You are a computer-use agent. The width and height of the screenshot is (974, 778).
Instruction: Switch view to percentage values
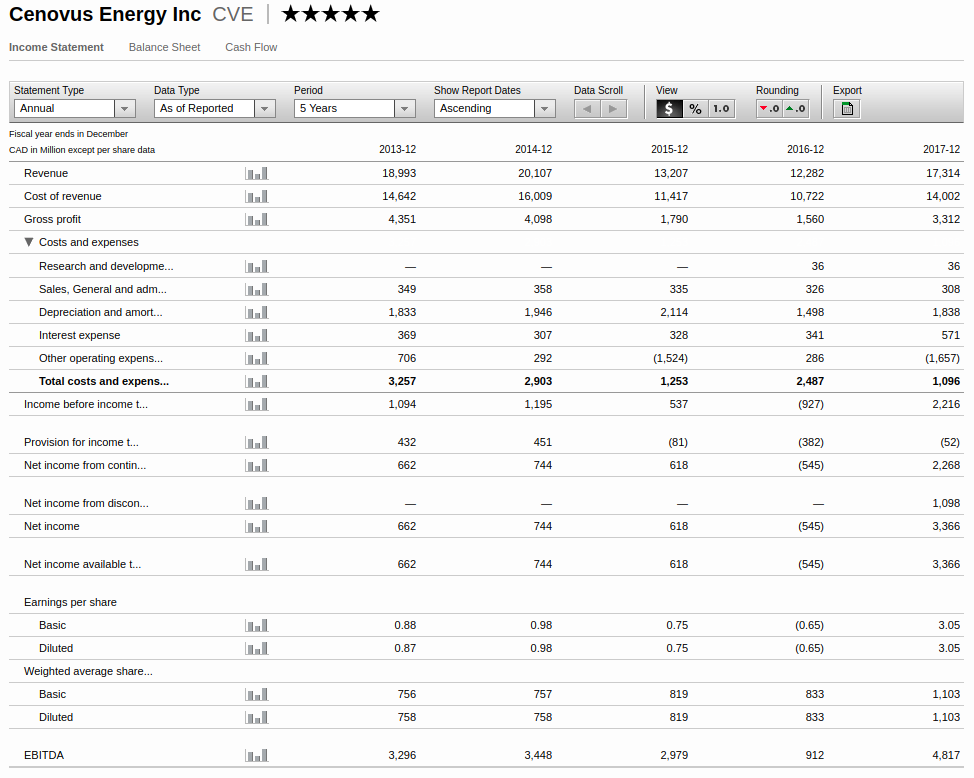tap(695, 109)
